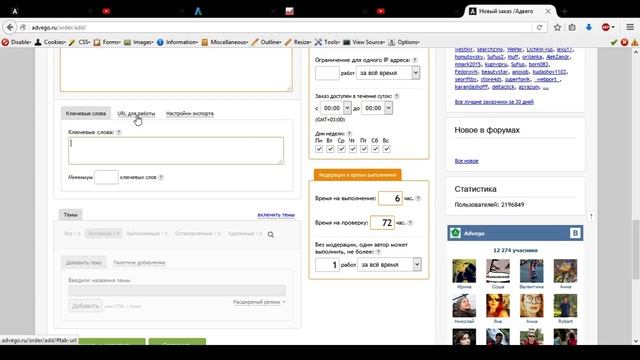This screenshot has height=360, width=640.
Task: Click the включить темы link
Action: tap(276, 215)
